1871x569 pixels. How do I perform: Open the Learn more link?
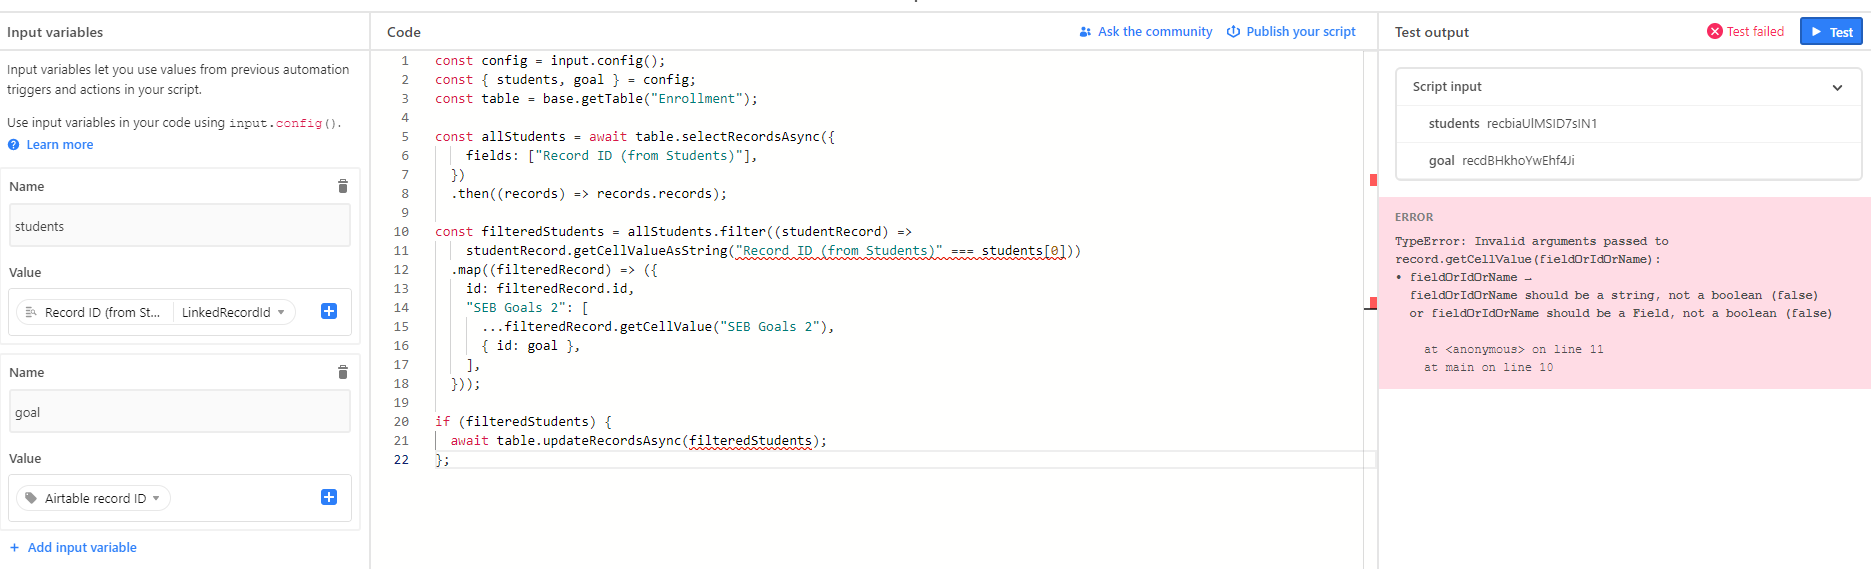point(60,145)
